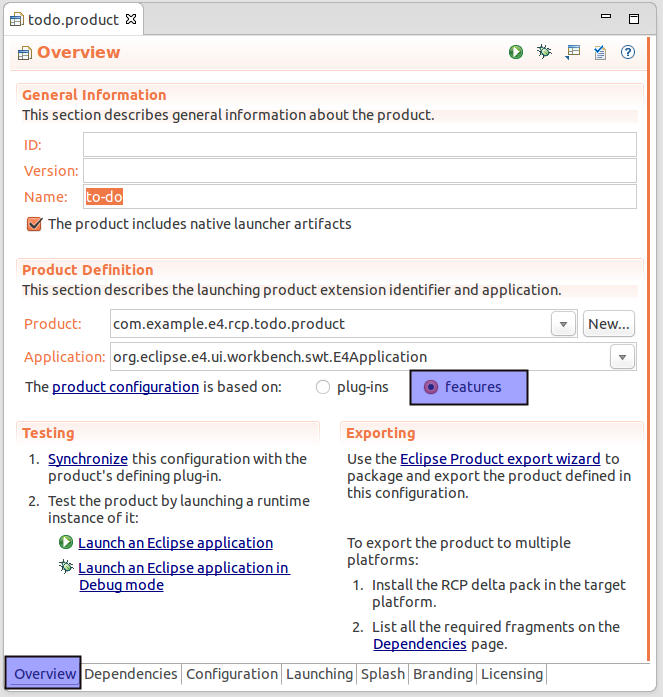Click into the ID text field
The height and width of the screenshot is (697, 663).
pos(360,145)
